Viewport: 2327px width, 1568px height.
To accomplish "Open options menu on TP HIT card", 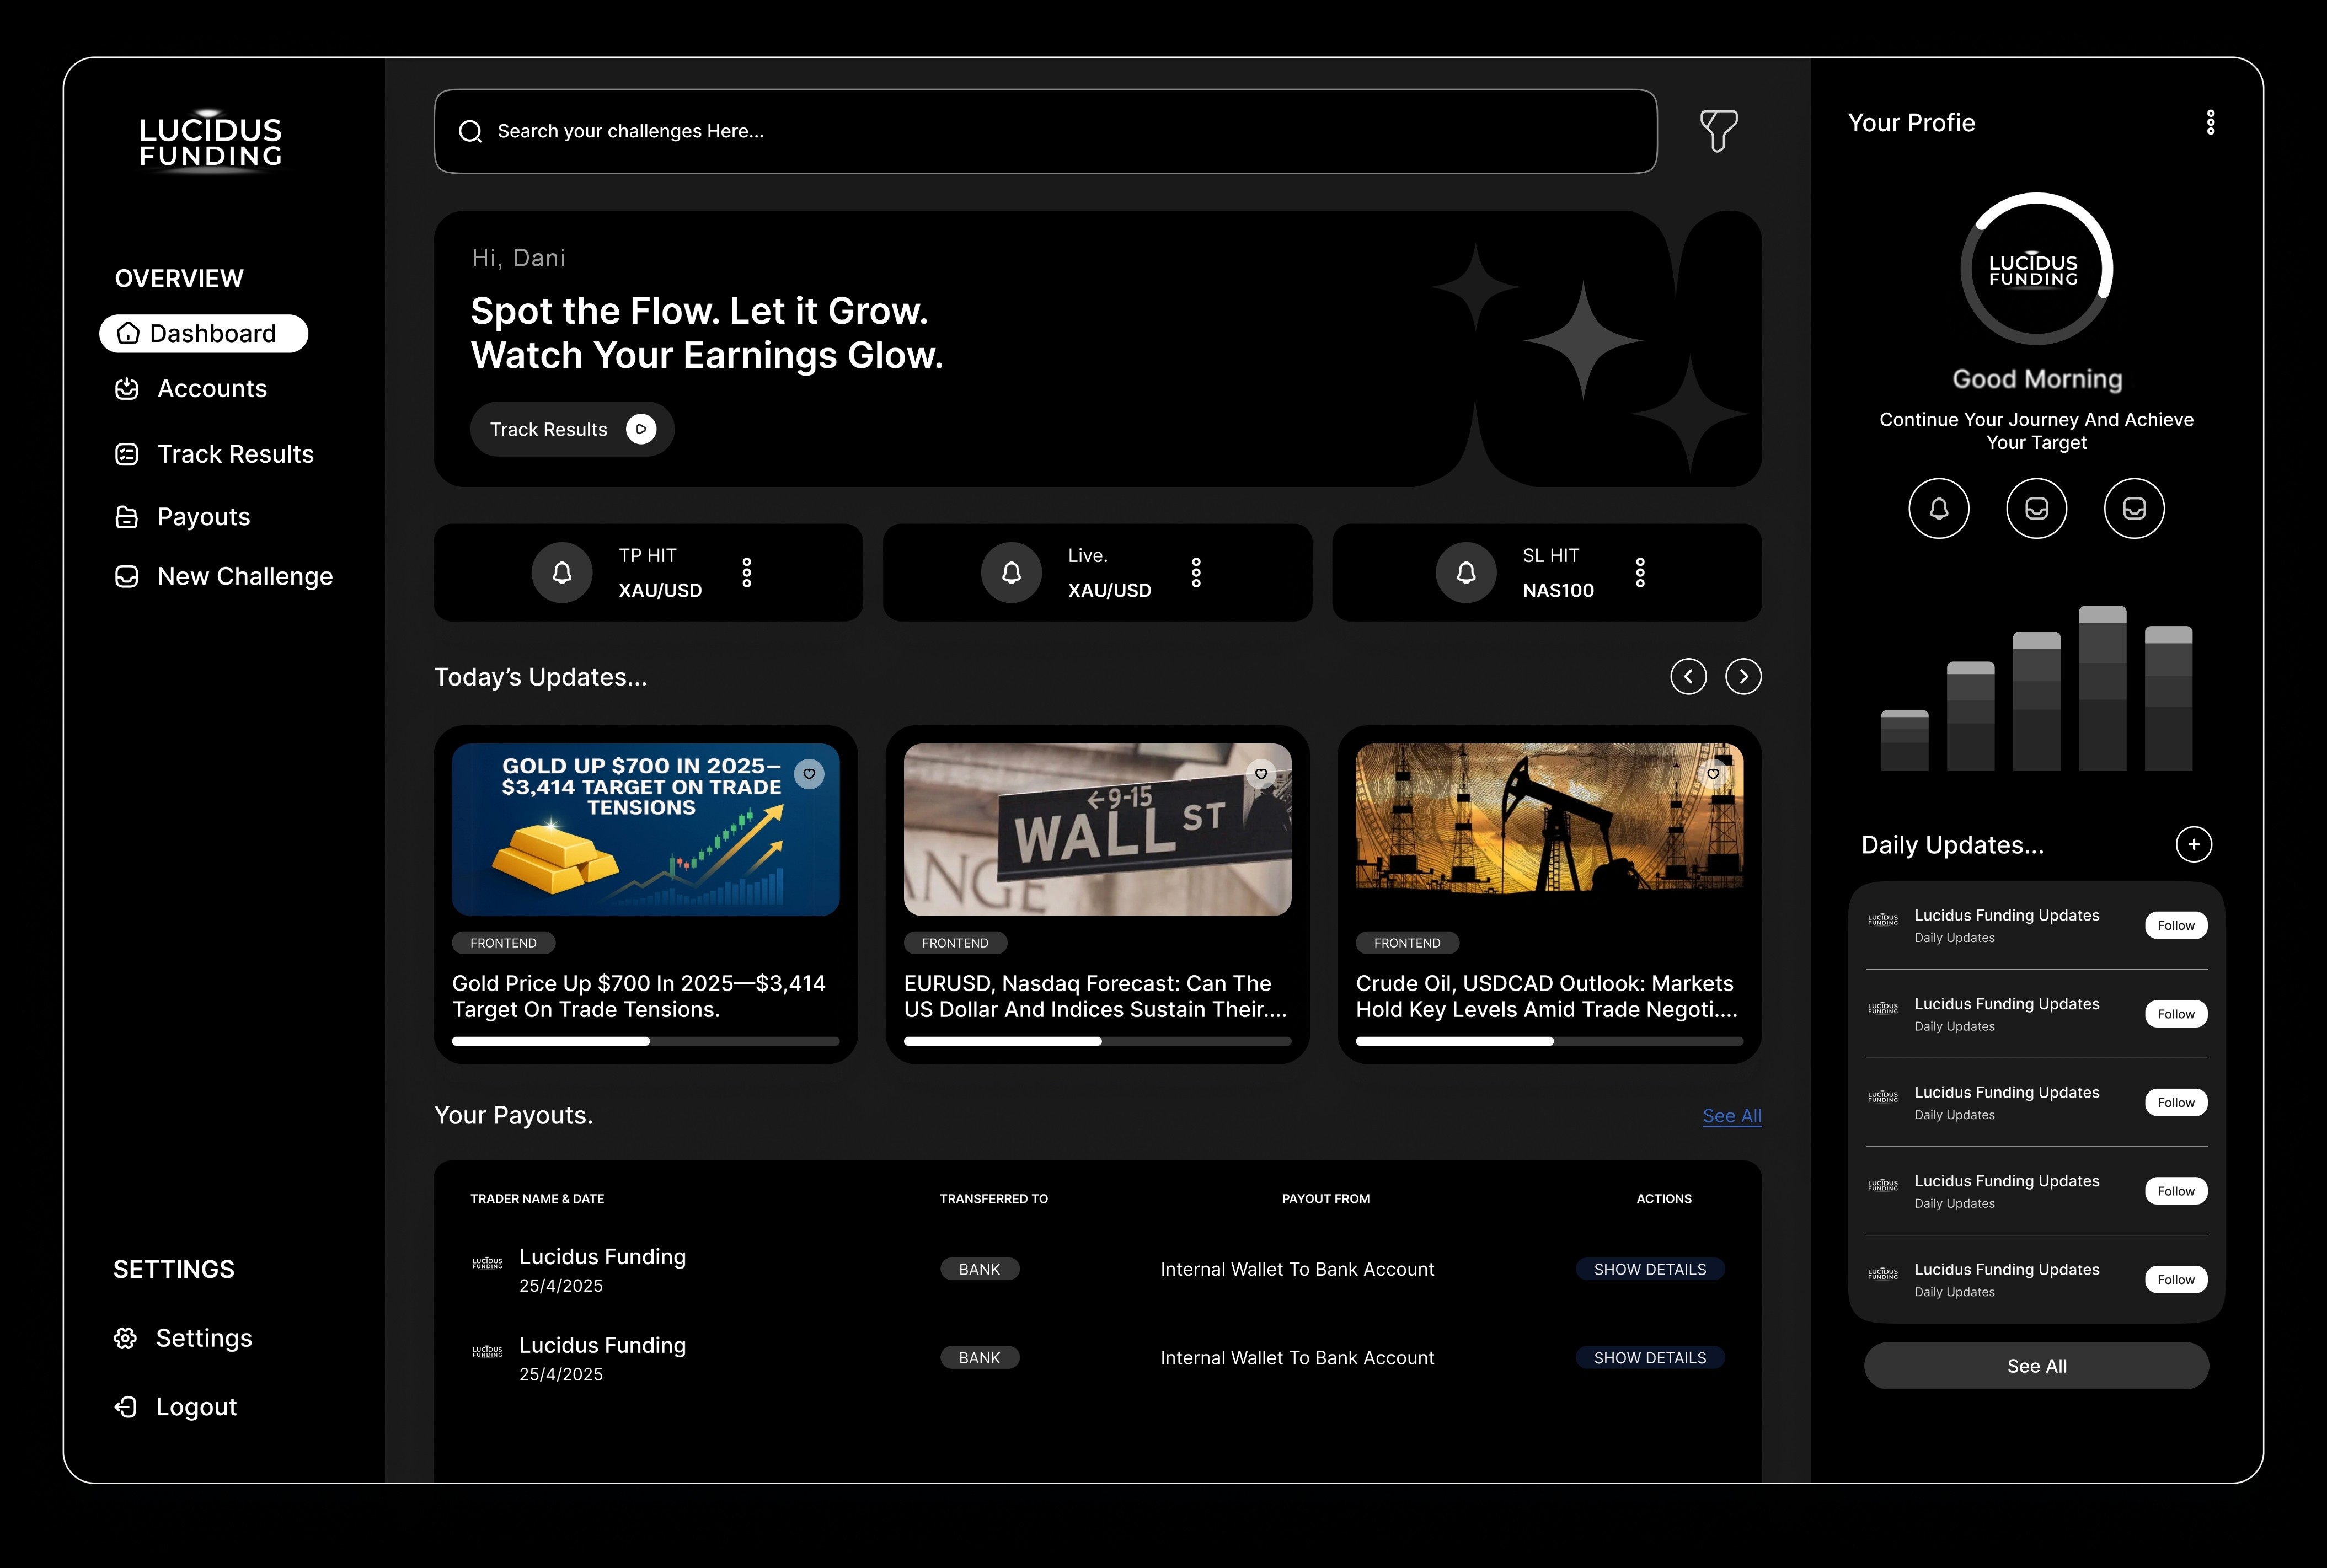I will click(x=746, y=573).
